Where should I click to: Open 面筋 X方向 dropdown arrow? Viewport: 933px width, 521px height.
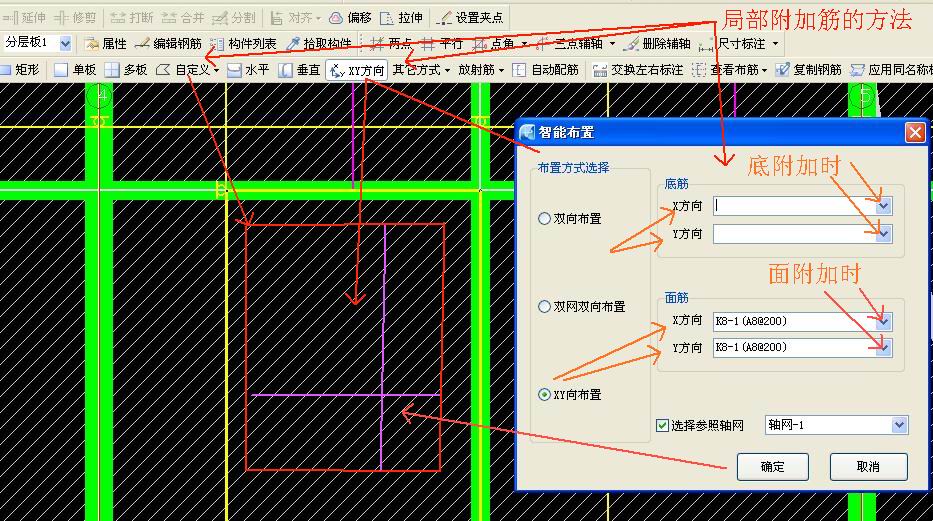point(884,322)
